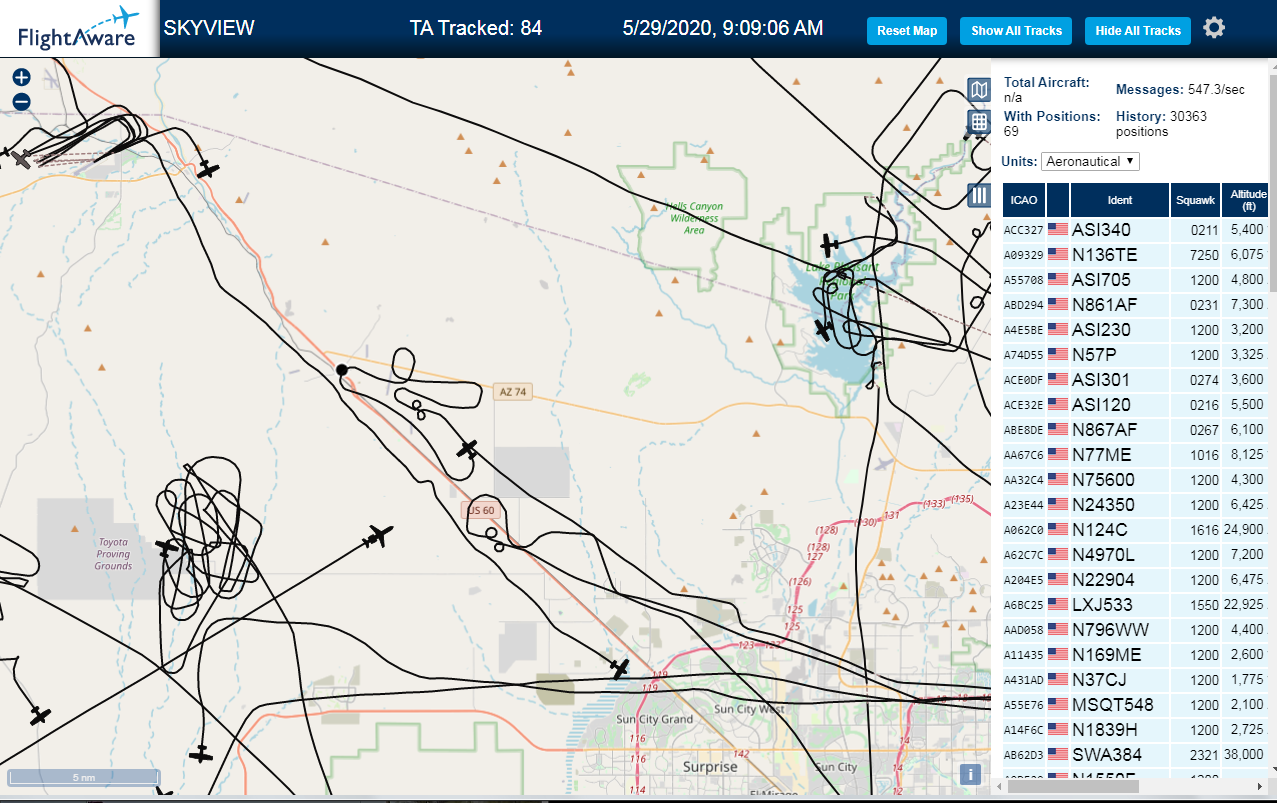Sort table by Ident column header
This screenshot has height=803, width=1277.
pos(1120,200)
